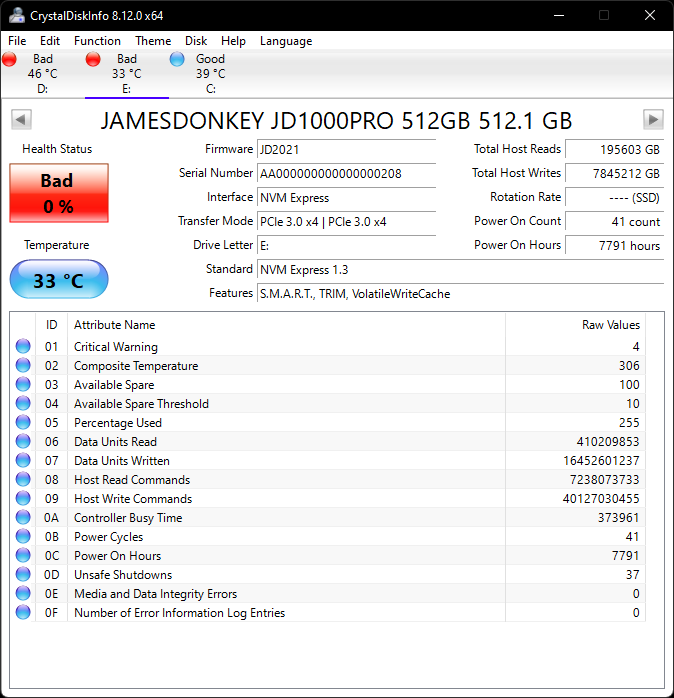Click the 33 °C temperature button
The width and height of the screenshot is (674, 698).
[x=59, y=280]
